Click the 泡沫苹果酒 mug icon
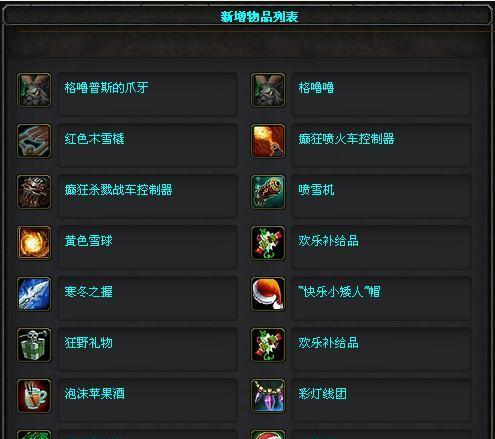Image resolution: width=495 pixels, height=439 pixels. click(x=34, y=396)
